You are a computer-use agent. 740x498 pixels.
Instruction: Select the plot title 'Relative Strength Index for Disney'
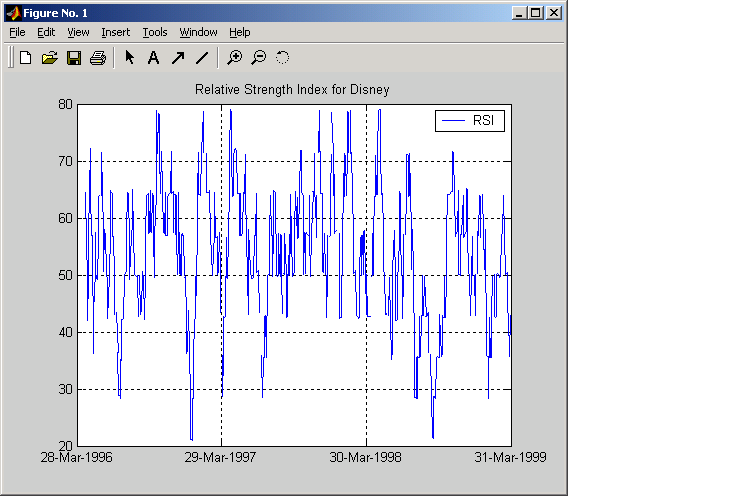pos(292,90)
